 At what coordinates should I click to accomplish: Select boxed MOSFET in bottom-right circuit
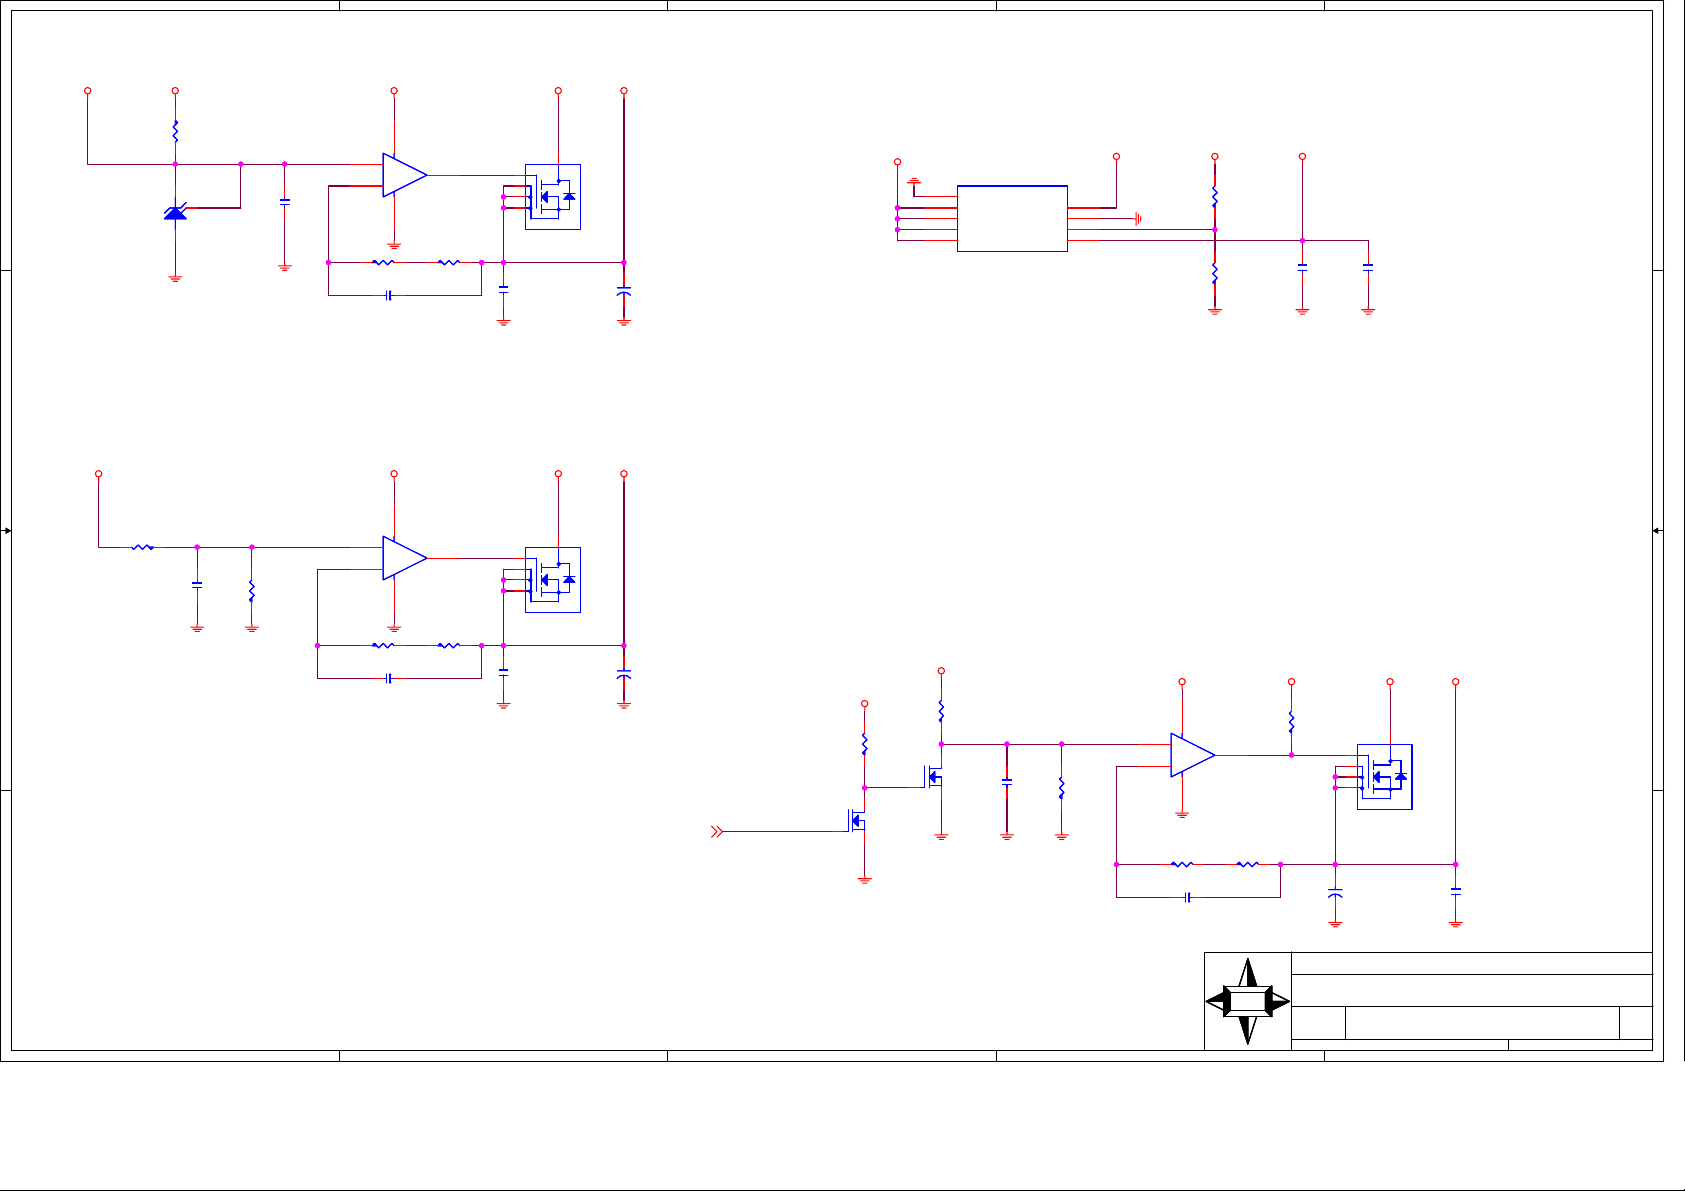click(1384, 776)
